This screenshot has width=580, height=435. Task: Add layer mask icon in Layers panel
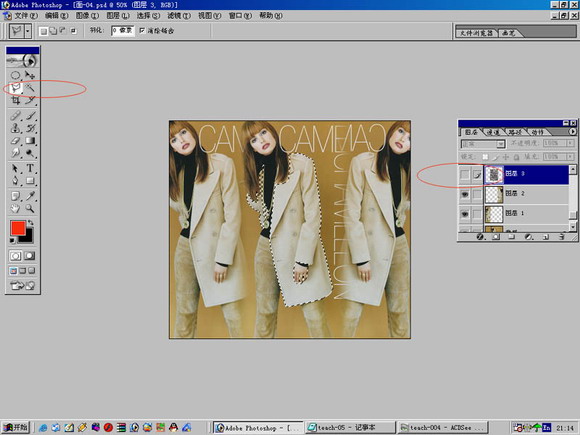[x=496, y=237]
